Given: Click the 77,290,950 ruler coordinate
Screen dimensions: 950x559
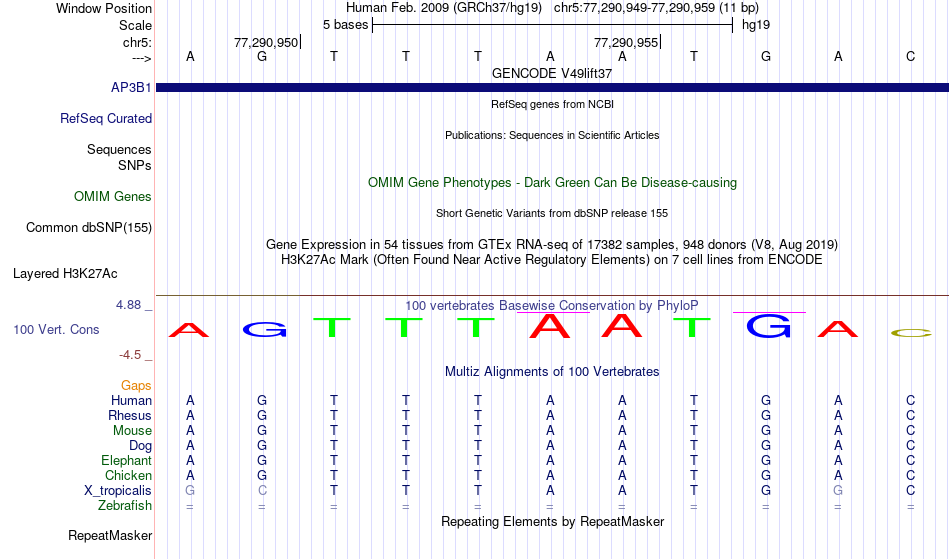Looking at the screenshot, I should point(266,42).
